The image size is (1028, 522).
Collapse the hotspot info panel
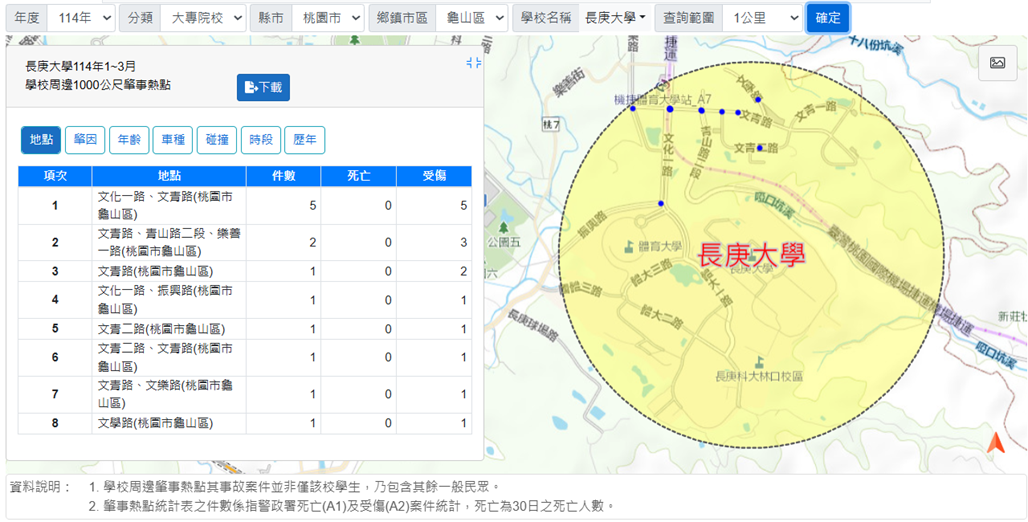click(474, 63)
